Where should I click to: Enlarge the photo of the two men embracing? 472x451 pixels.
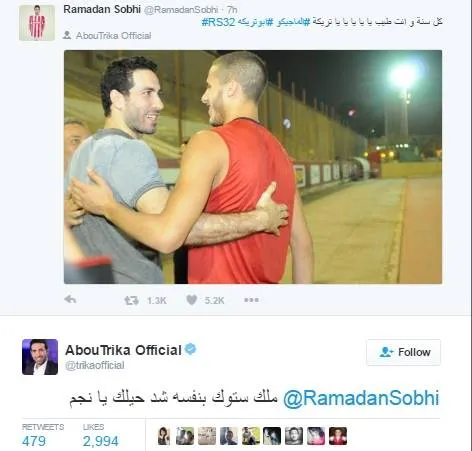pyautogui.click(x=253, y=167)
